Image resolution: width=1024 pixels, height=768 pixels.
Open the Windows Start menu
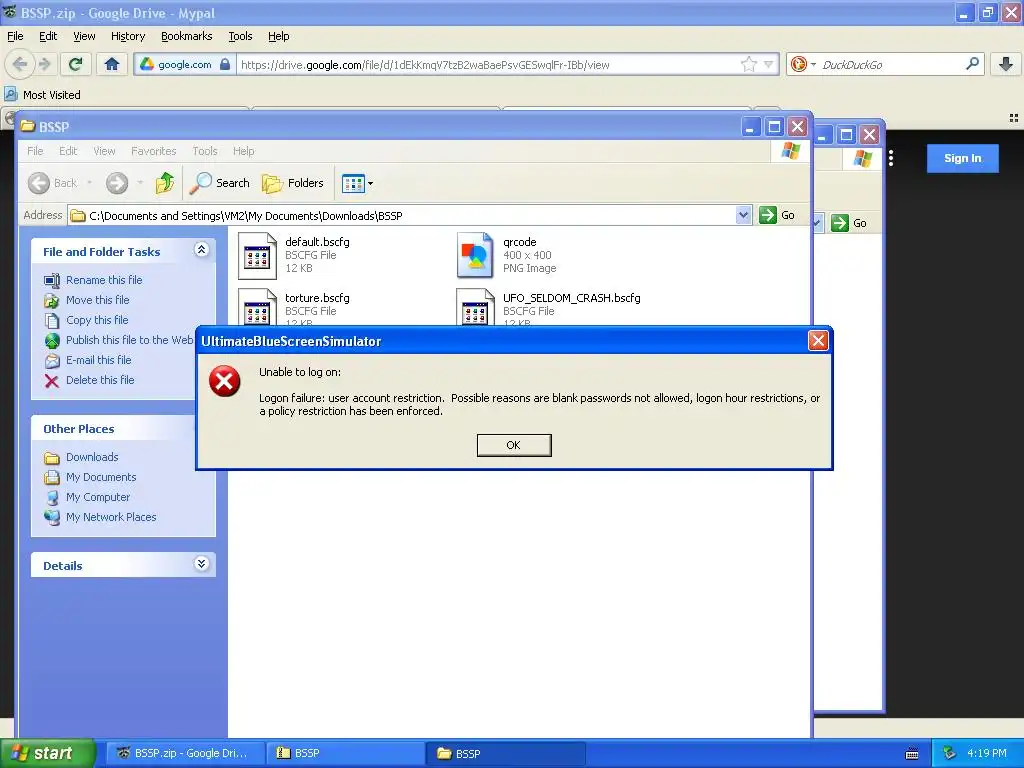pyautogui.click(x=47, y=753)
